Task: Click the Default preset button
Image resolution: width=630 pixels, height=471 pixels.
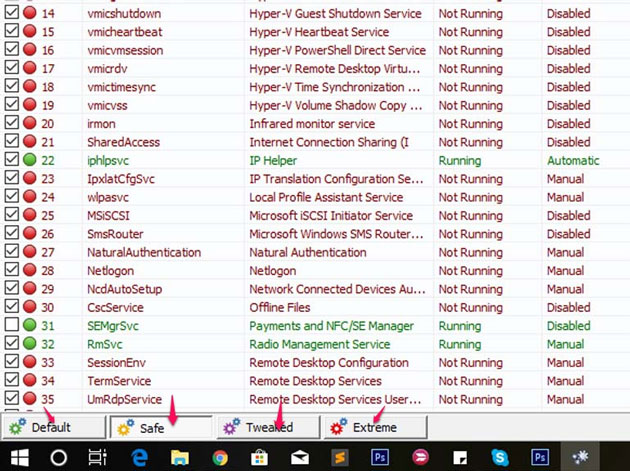Action: pos(54,427)
